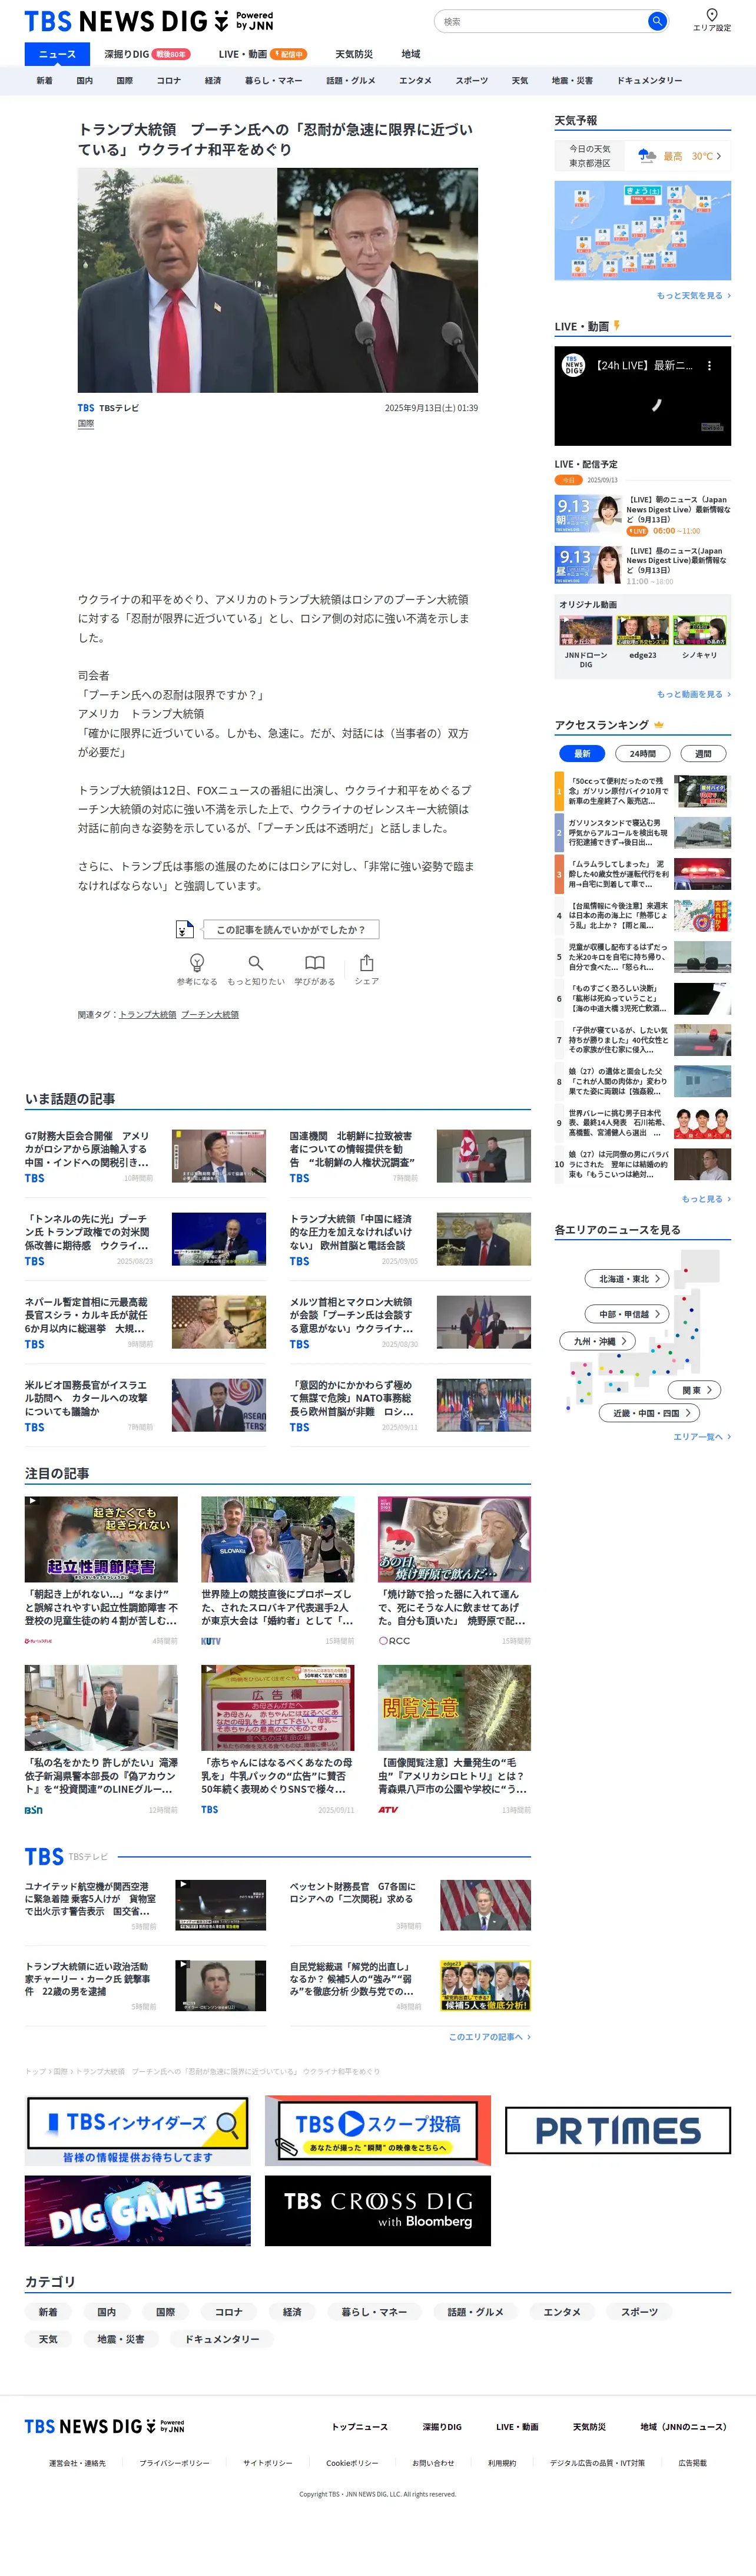
Task: Click the 地震・災害 category pill
Action: click(x=120, y=2339)
